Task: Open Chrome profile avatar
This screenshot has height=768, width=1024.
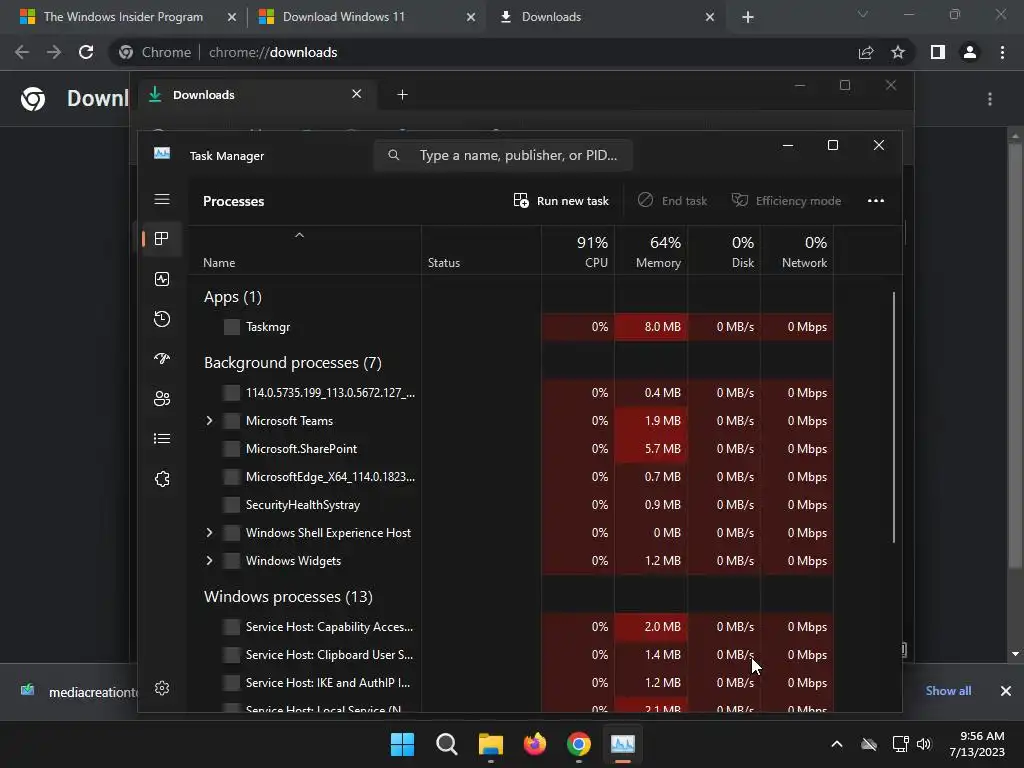Action: pos(970,52)
